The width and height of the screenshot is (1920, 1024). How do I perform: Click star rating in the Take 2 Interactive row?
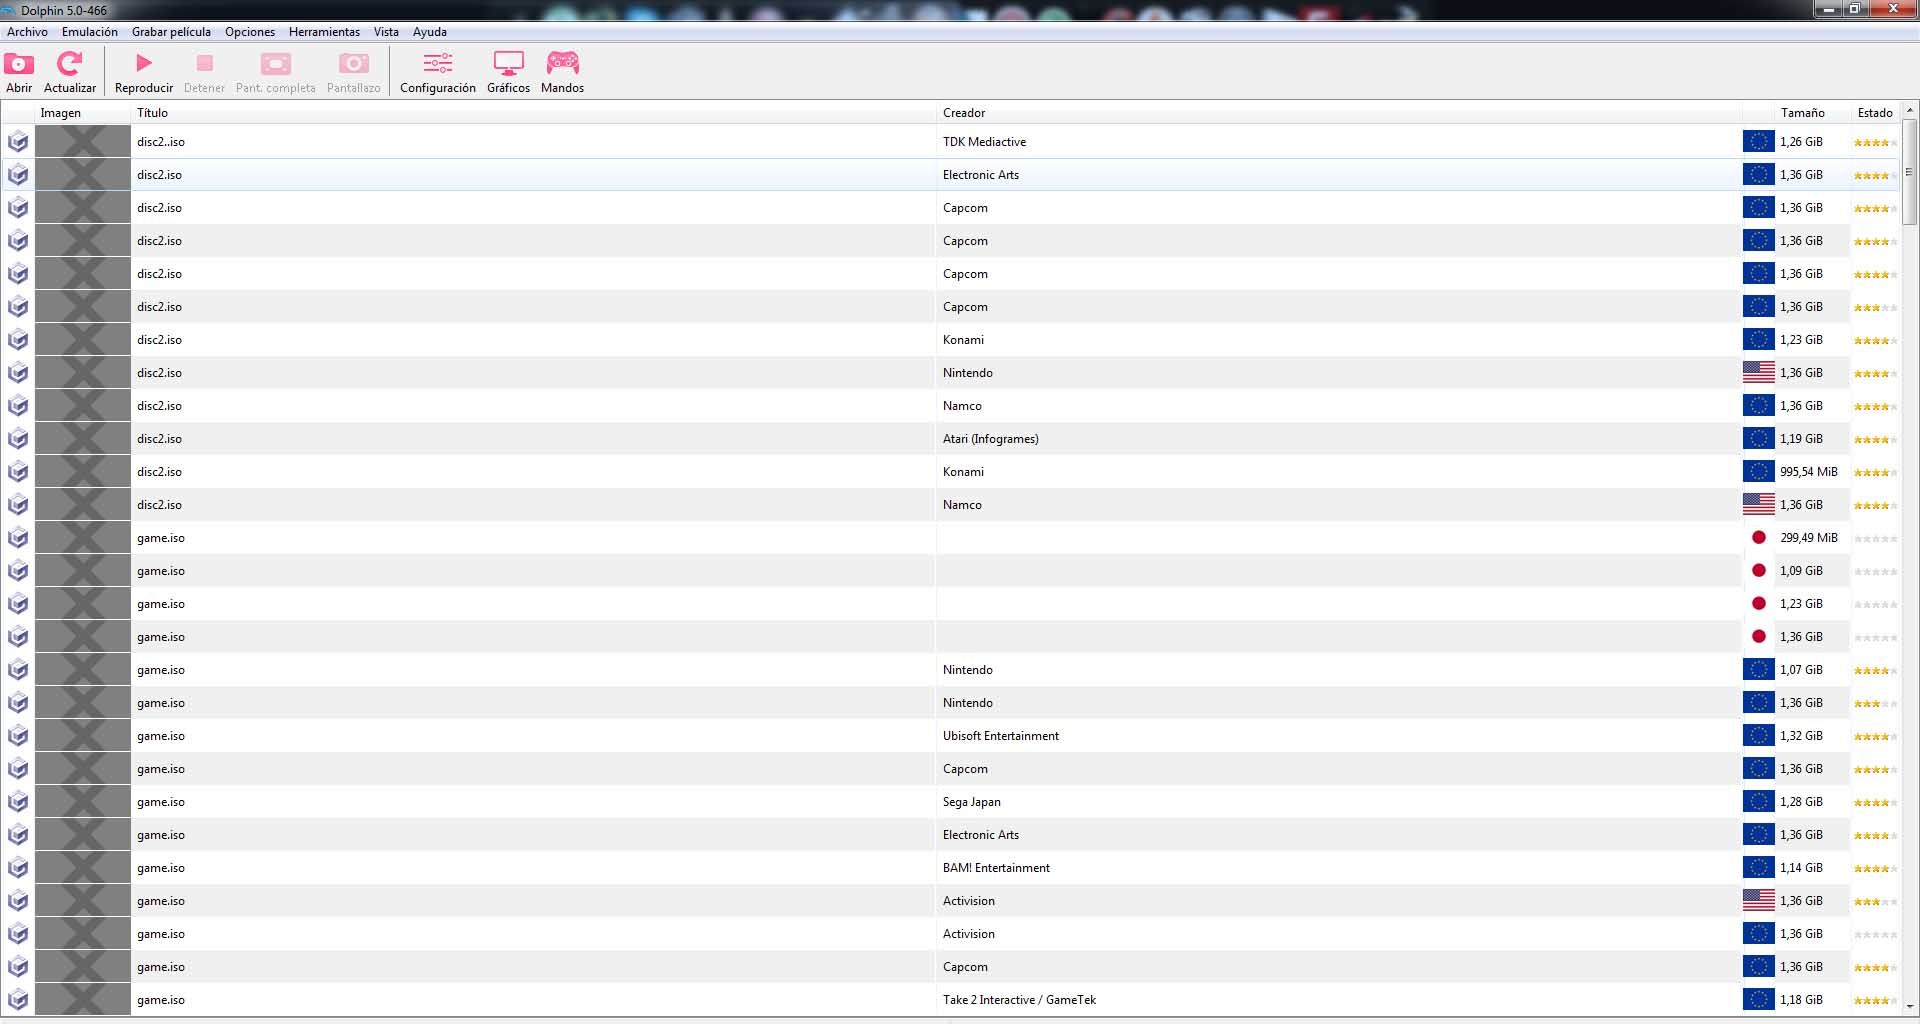tap(1875, 1001)
